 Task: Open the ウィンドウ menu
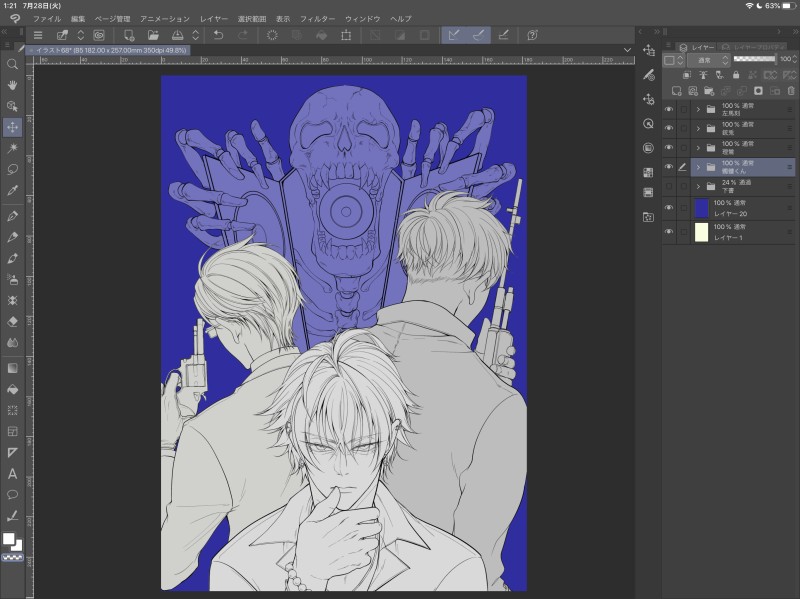point(363,19)
